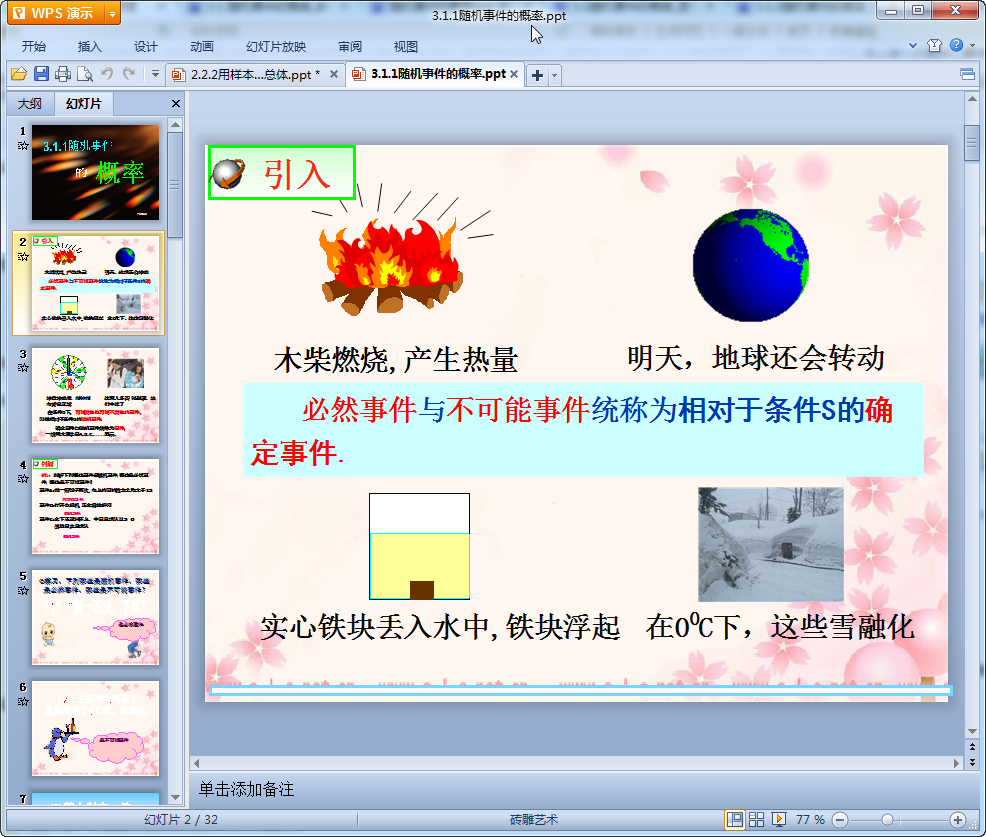
Task: Close the slide thumbnail pane
Action: [x=176, y=104]
